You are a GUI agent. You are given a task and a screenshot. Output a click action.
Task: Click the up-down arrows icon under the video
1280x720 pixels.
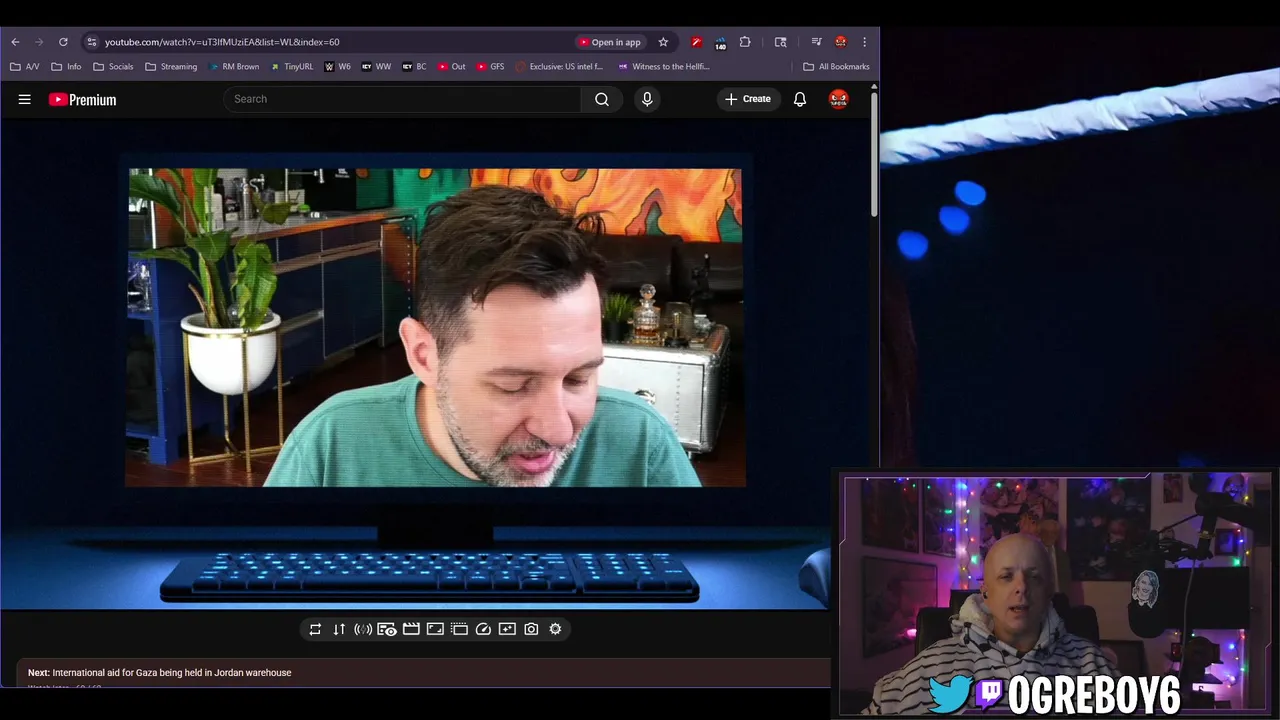coord(339,629)
